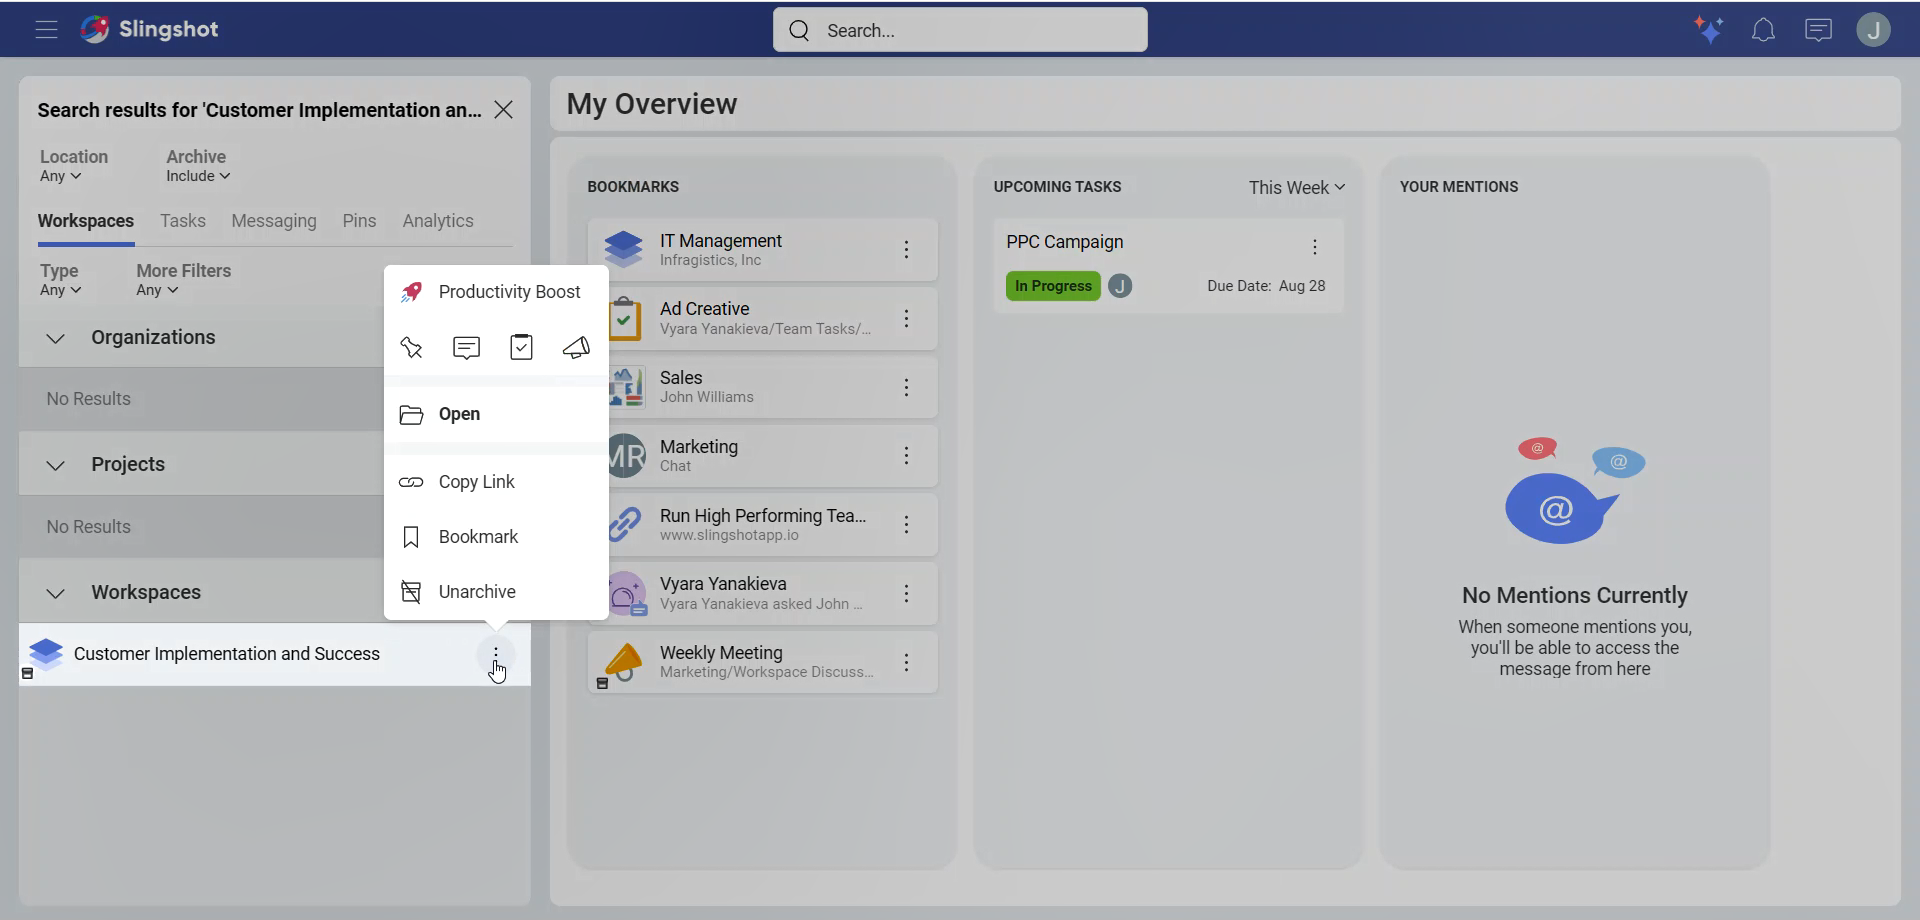1920x920 pixels.
Task: Open more options for Run High Performing bookmark
Action: 906,525
